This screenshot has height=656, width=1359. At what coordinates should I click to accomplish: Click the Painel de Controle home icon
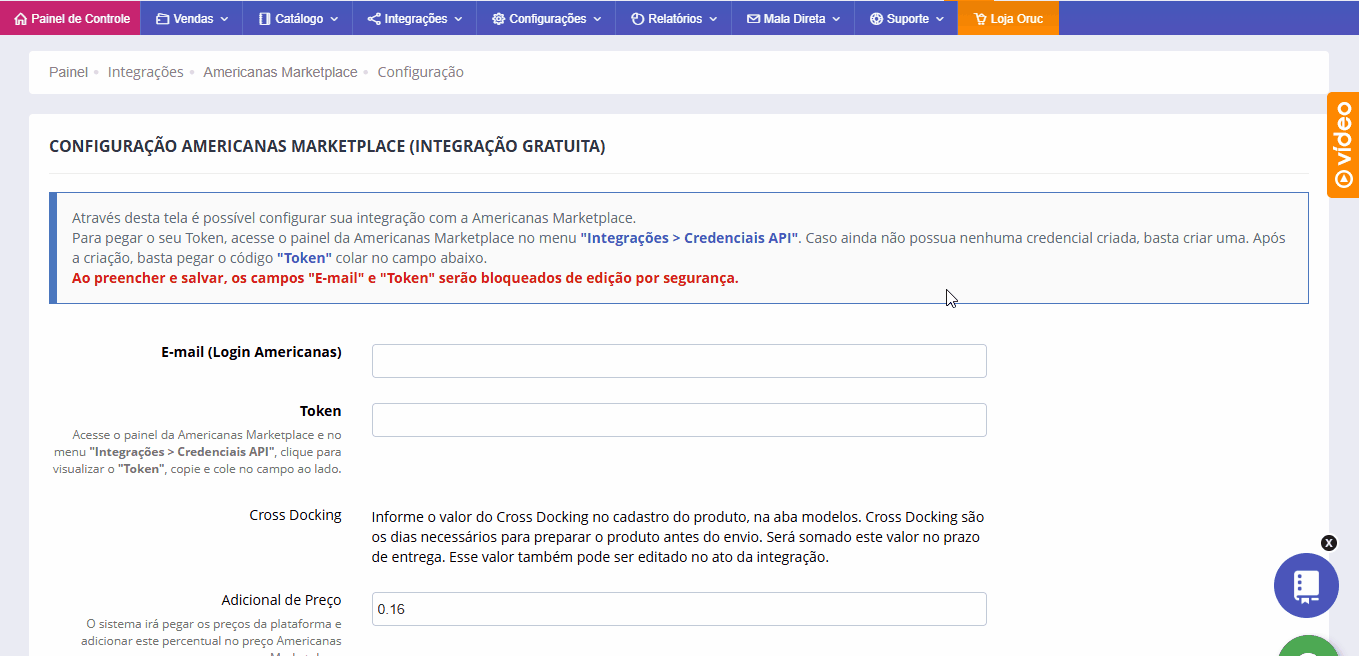pyautogui.click(x=20, y=19)
